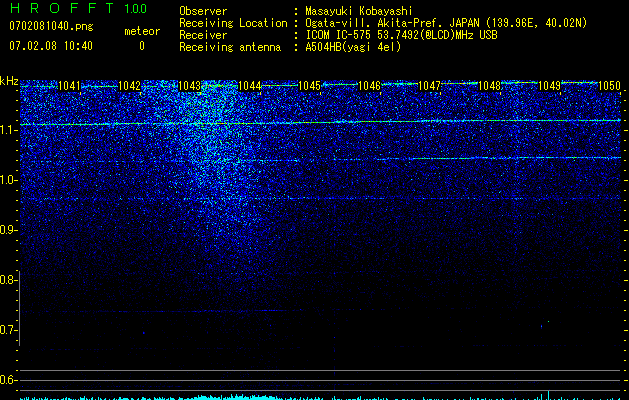Click the meteor count value 0
Viewport: 629px width, 400px height.
pyautogui.click(x=142, y=46)
